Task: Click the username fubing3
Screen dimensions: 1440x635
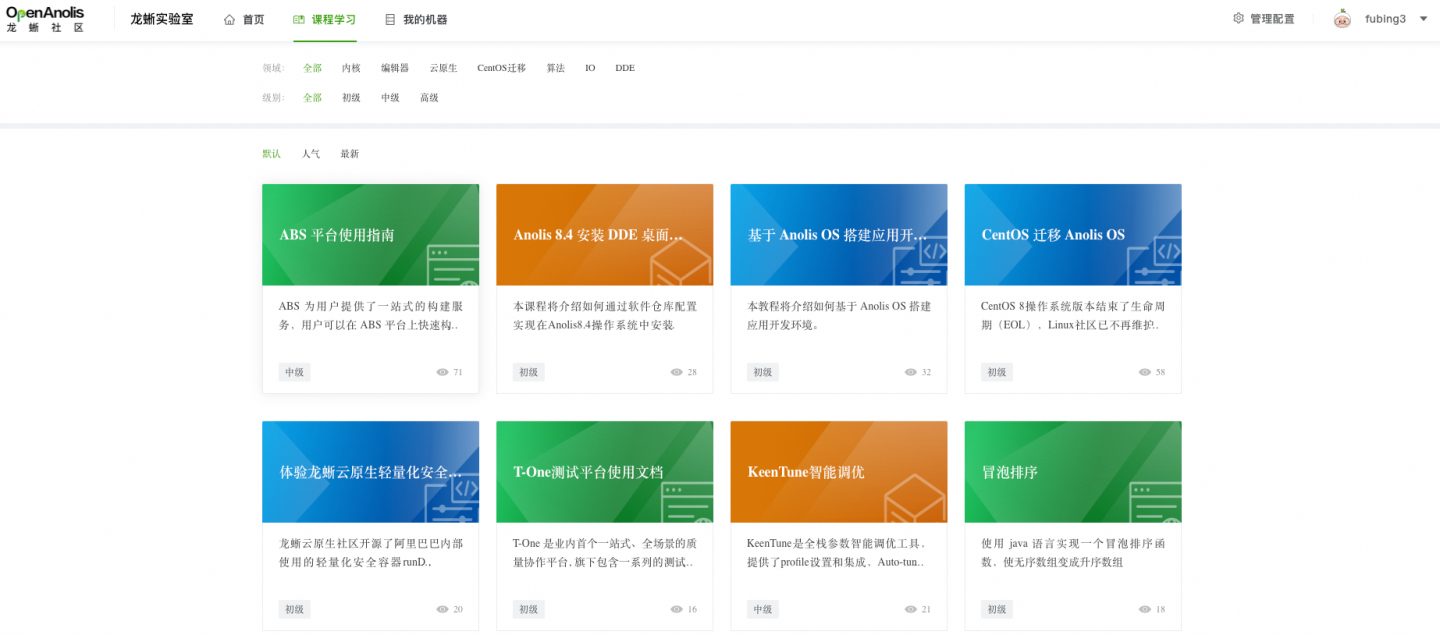Action: tap(1385, 19)
